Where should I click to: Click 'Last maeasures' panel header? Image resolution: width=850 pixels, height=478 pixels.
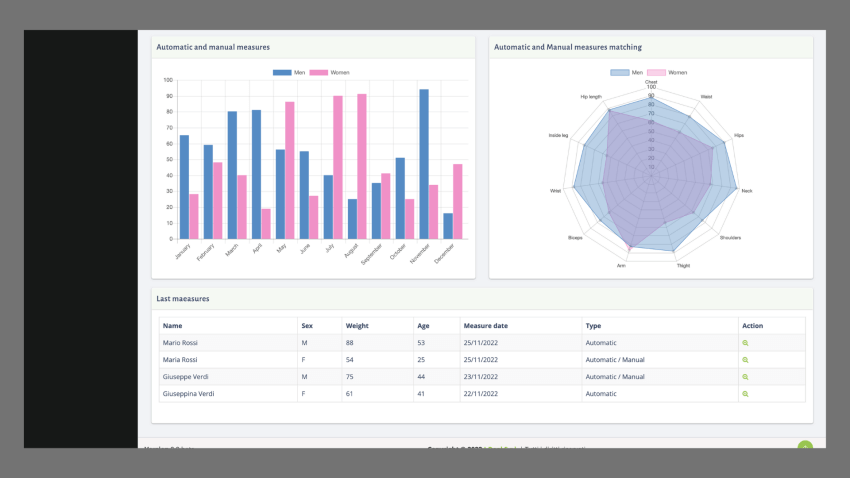[183, 298]
